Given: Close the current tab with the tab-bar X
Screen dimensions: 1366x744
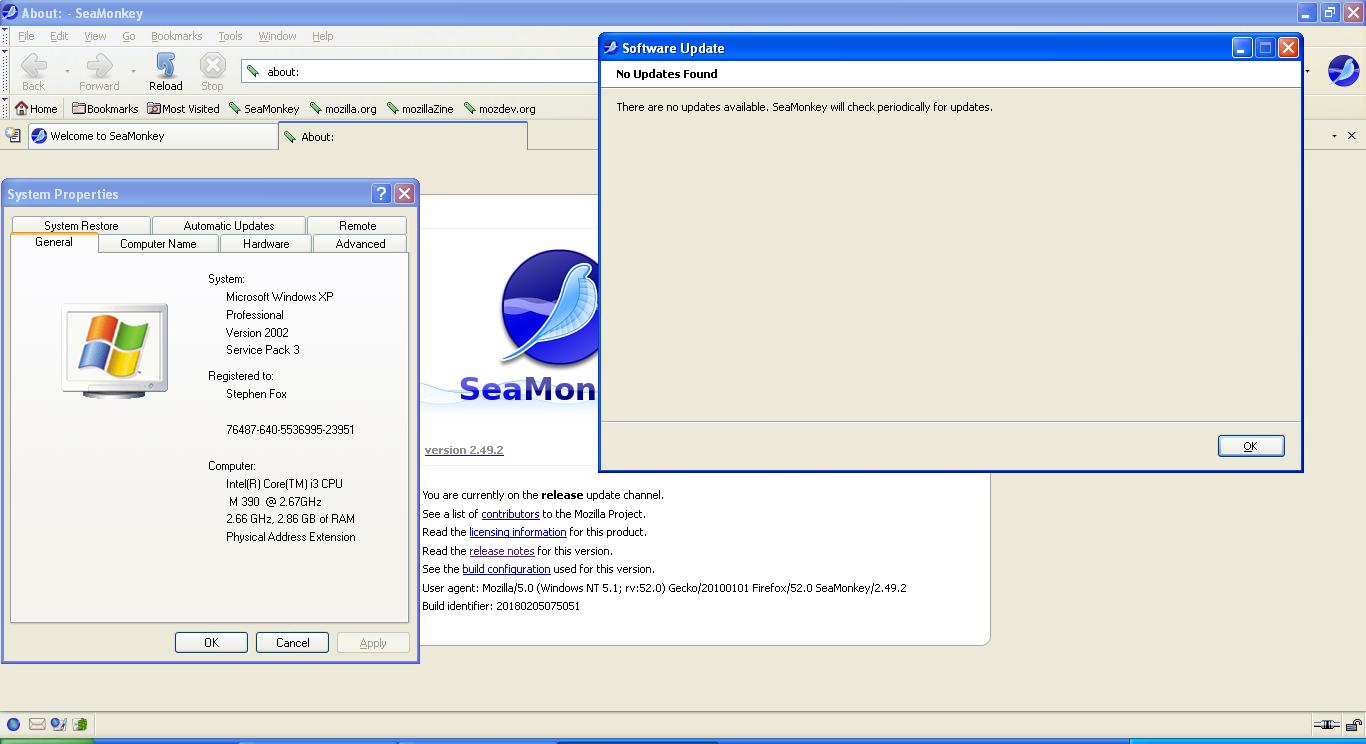Looking at the screenshot, I should [1352, 135].
